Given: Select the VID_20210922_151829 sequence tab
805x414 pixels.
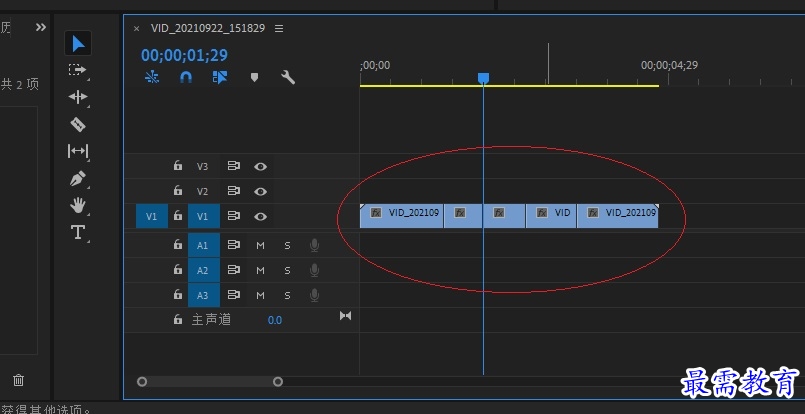Looking at the screenshot, I should tap(208, 28).
